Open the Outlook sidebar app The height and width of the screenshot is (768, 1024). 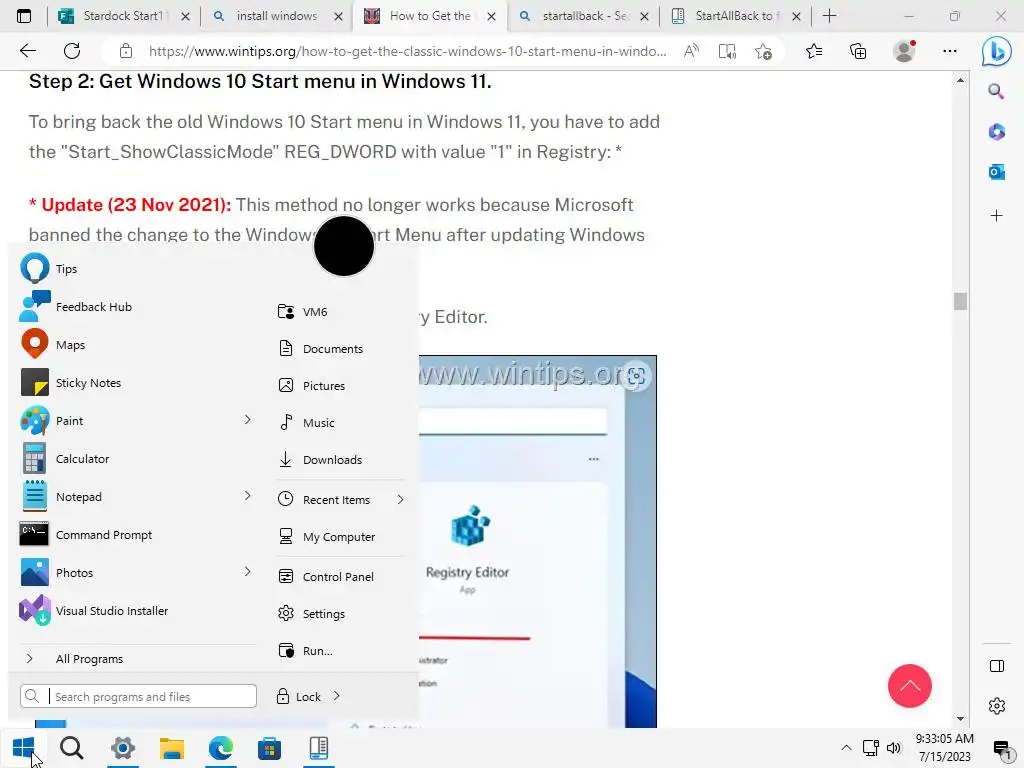(x=997, y=172)
